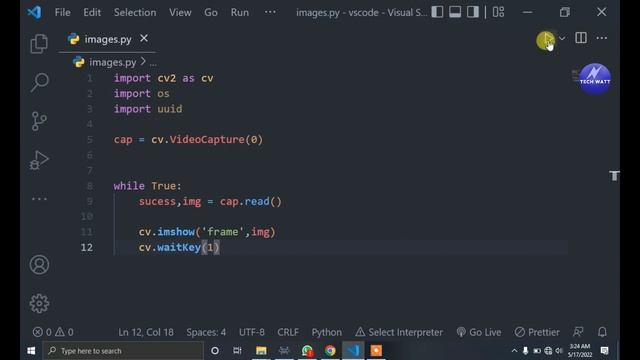The image size is (640, 360).
Task: Click the taskbar clock and date
Action: pyautogui.click(x=580, y=351)
